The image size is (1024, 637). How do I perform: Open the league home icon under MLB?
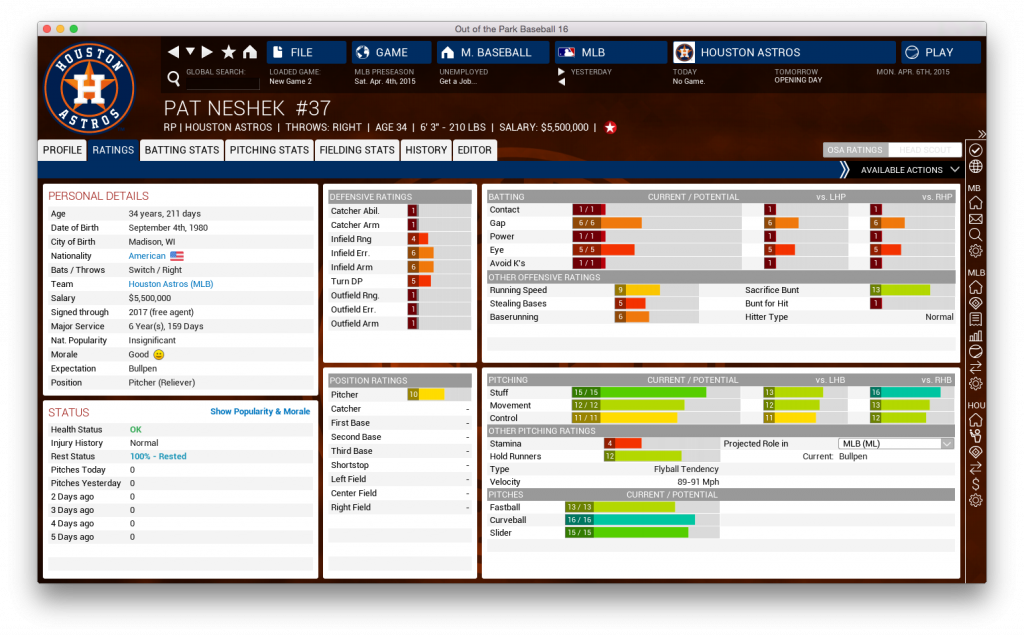[976, 287]
